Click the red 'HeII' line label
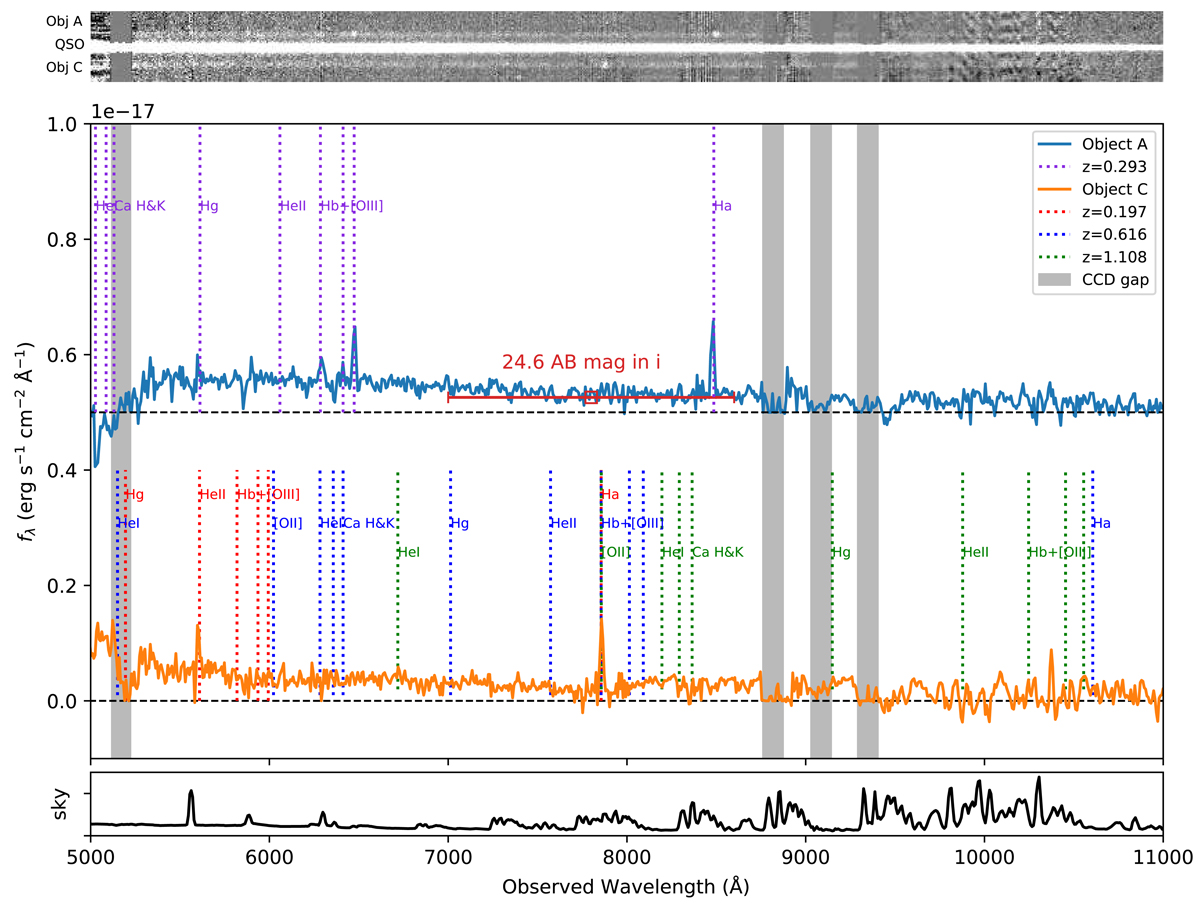Image resolution: width=1200 pixels, height=907 pixels. 213,494
